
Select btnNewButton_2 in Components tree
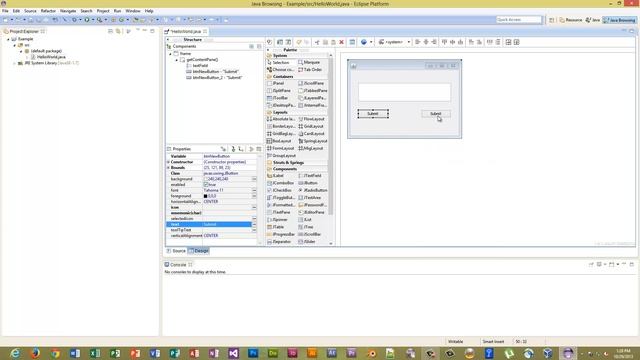pyautogui.click(x=214, y=78)
